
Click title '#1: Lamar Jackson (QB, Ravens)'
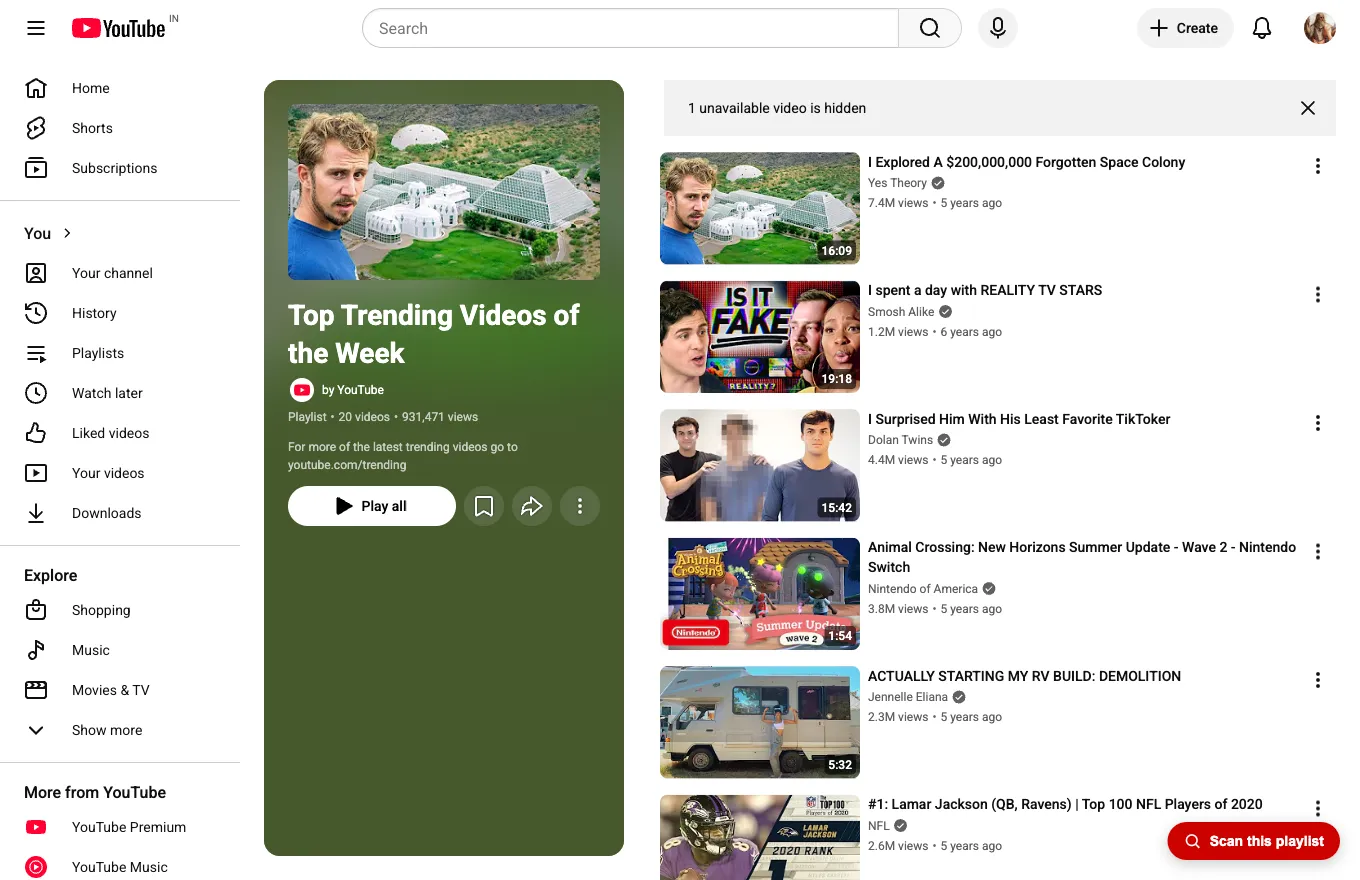1065,804
